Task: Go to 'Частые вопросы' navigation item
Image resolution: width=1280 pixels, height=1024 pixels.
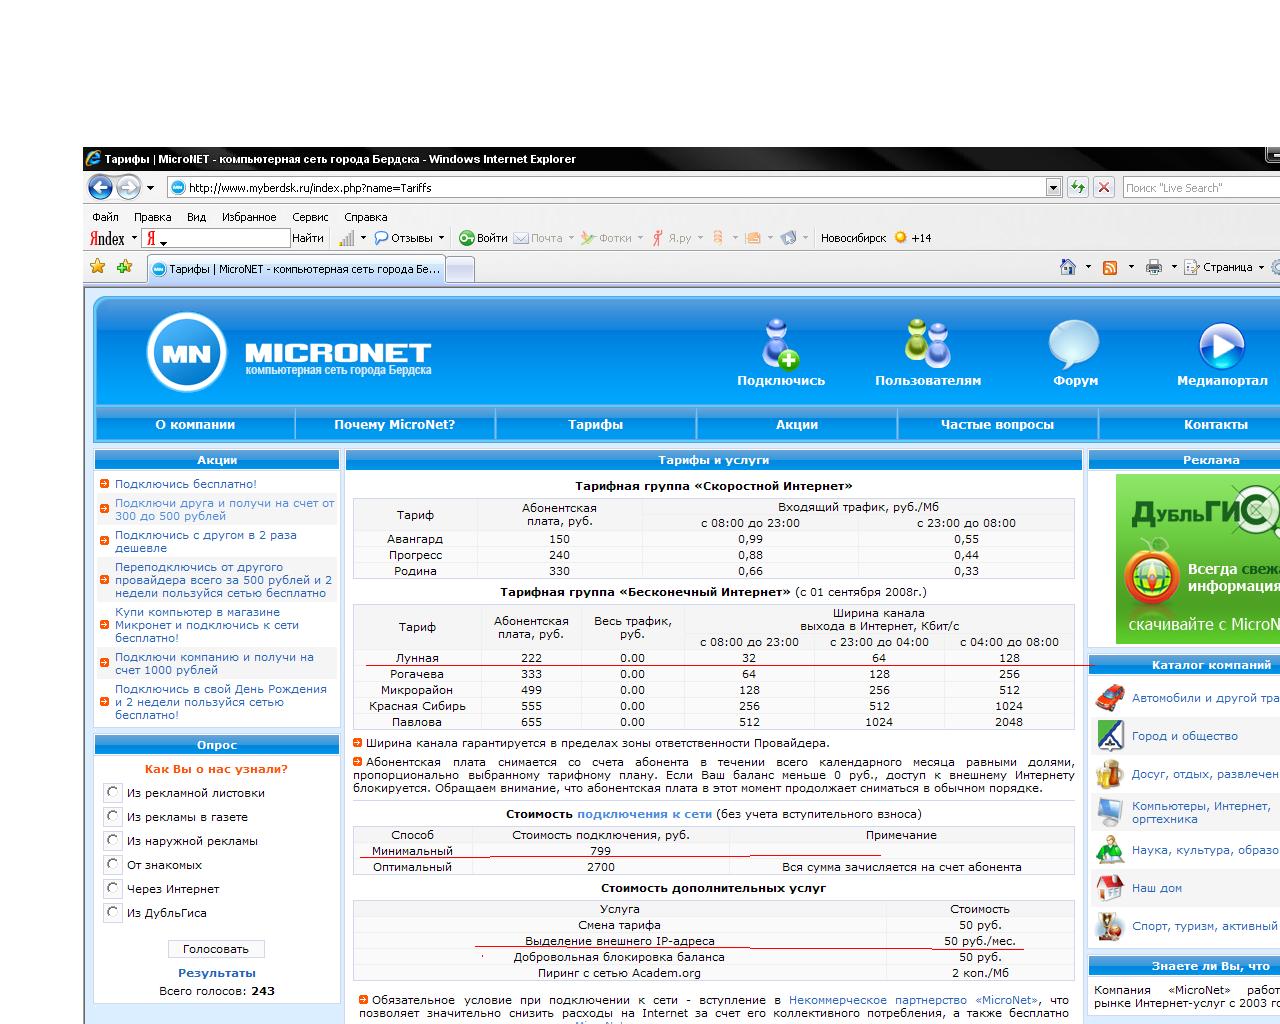Action: click(997, 424)
